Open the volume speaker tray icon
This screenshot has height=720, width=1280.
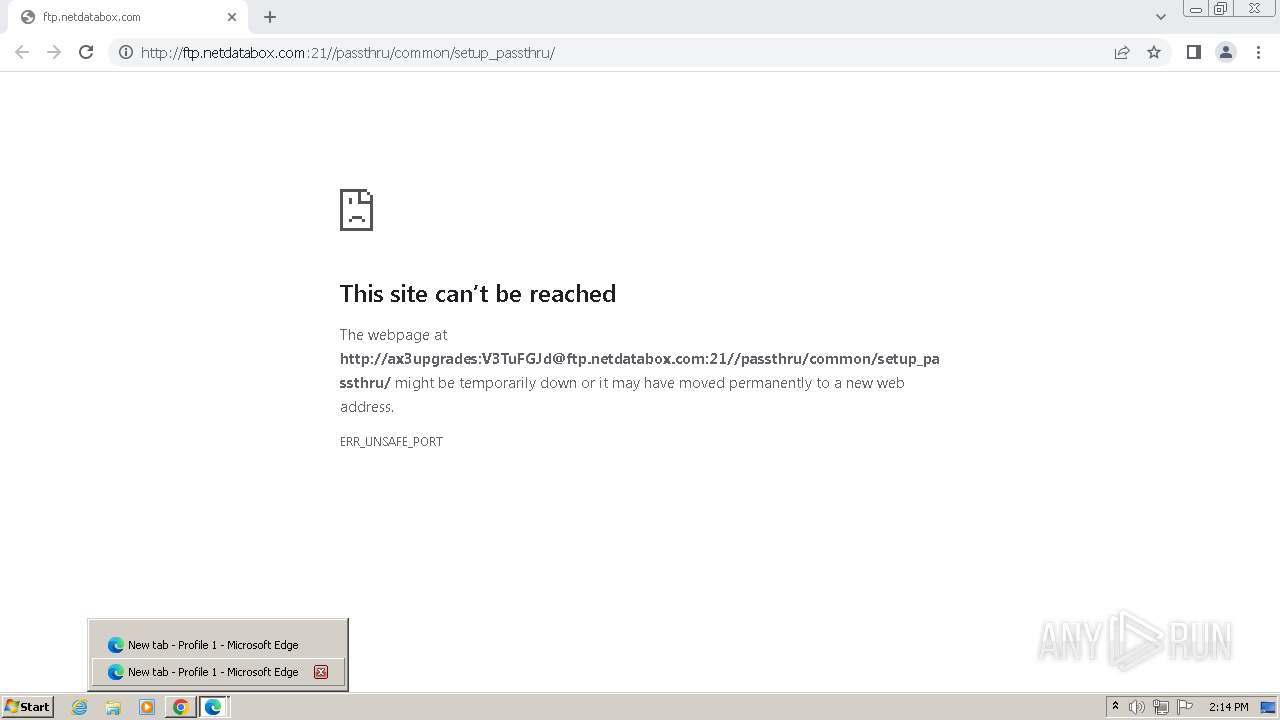[x=1137, y=707]
